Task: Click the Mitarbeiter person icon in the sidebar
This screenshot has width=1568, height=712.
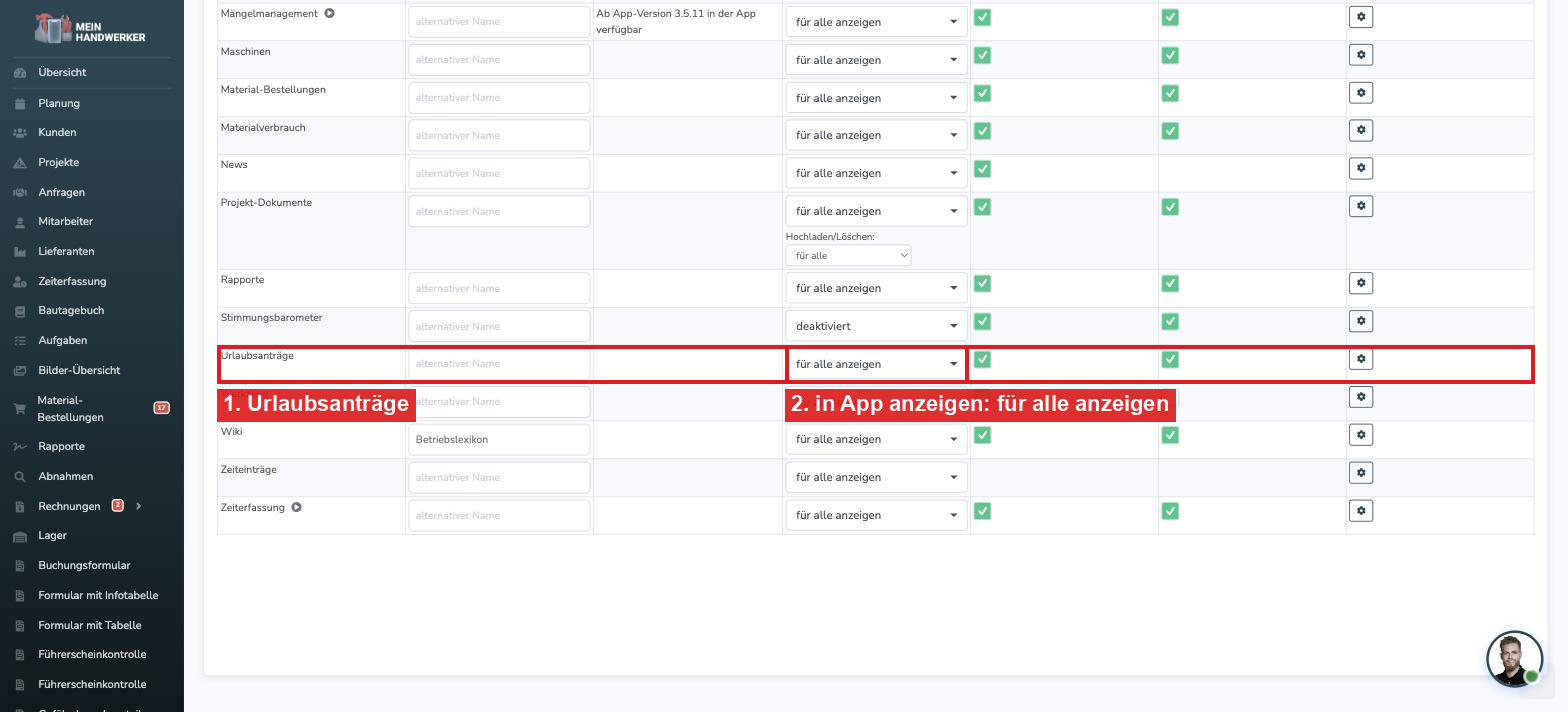Action: tap(20, 222)
